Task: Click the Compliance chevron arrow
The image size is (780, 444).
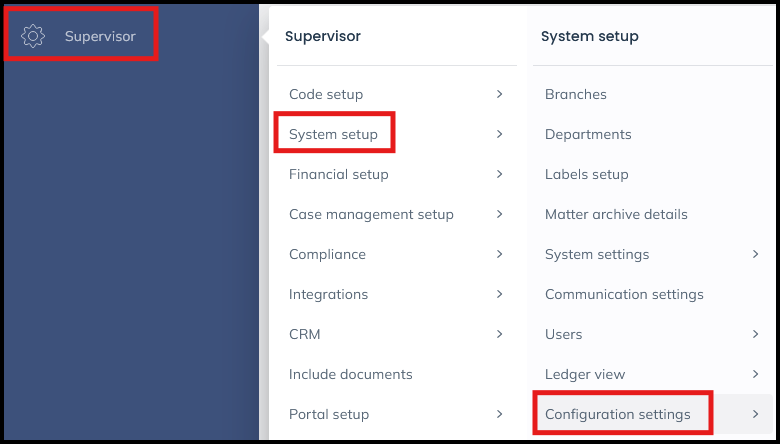Action: (x=499, y=254)
